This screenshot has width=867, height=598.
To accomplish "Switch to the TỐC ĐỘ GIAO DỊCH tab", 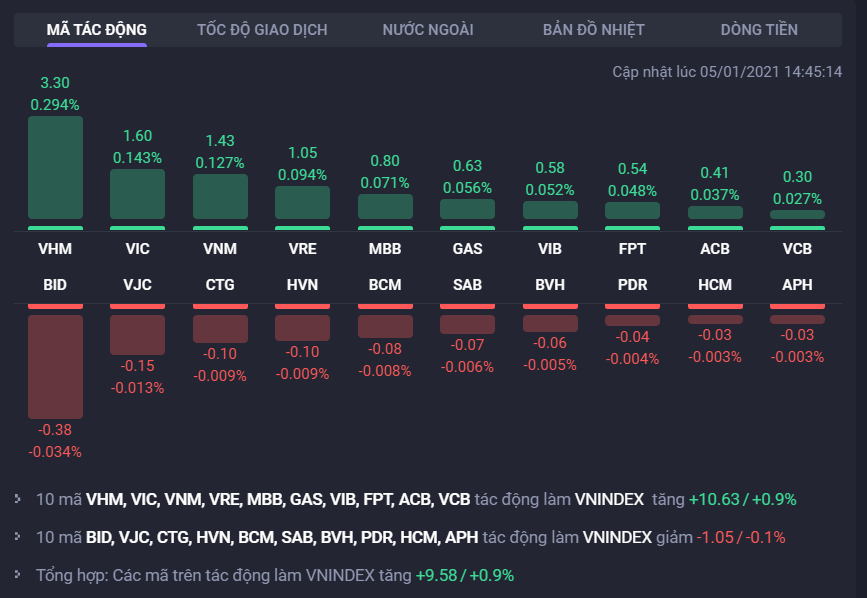I will tap(262, 30).
